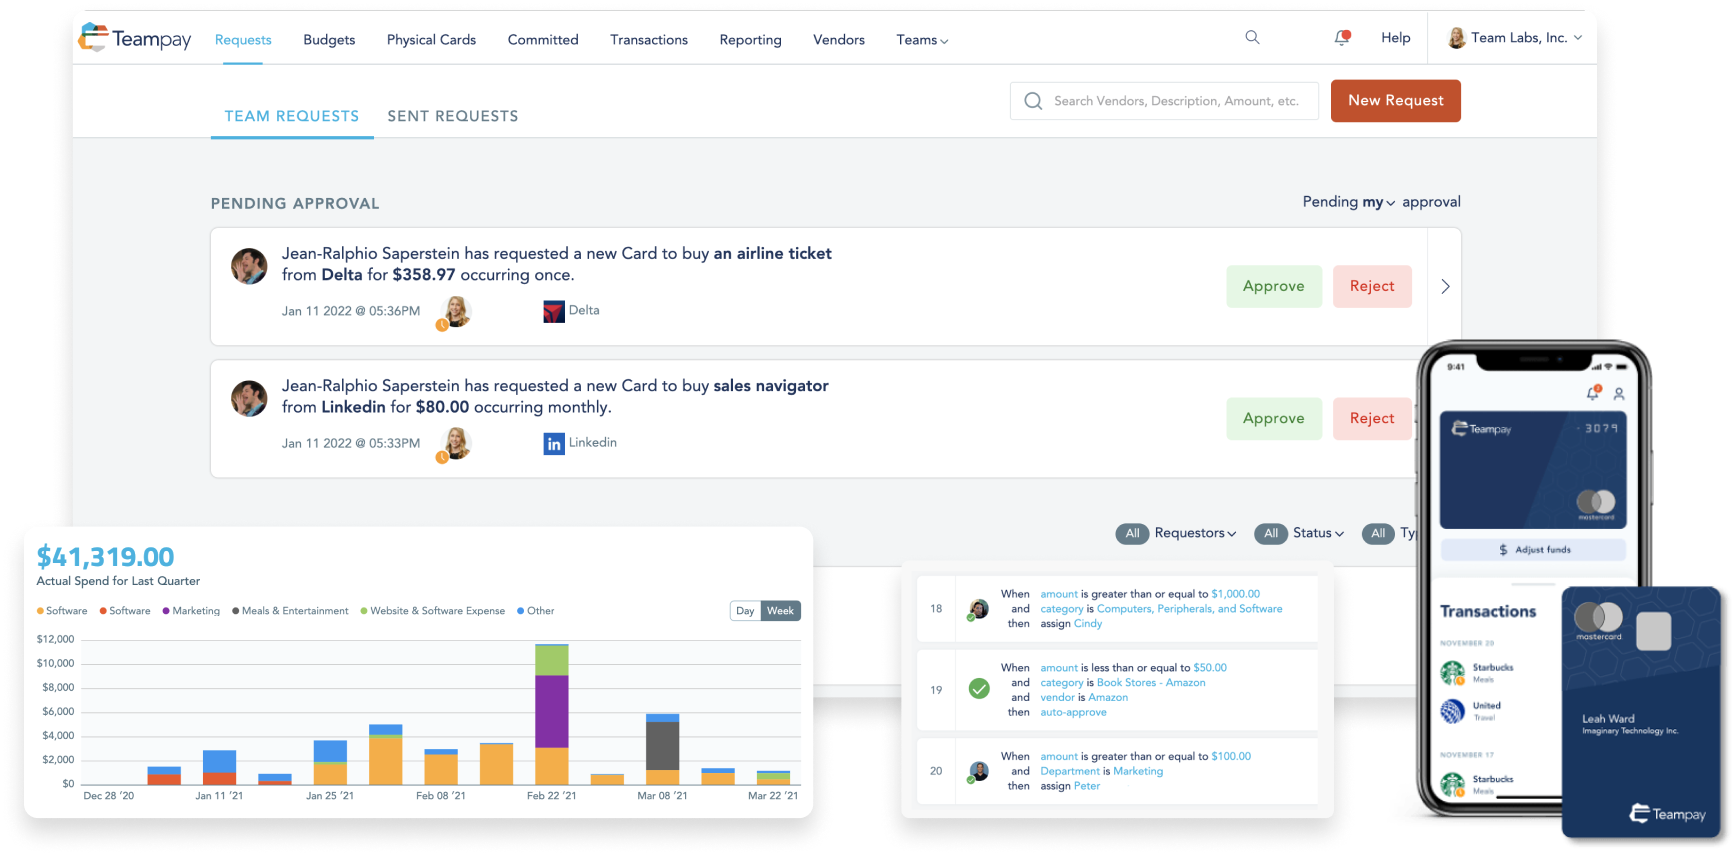Click the Peter assignee link in rule 20

(x=1087, y=786)
